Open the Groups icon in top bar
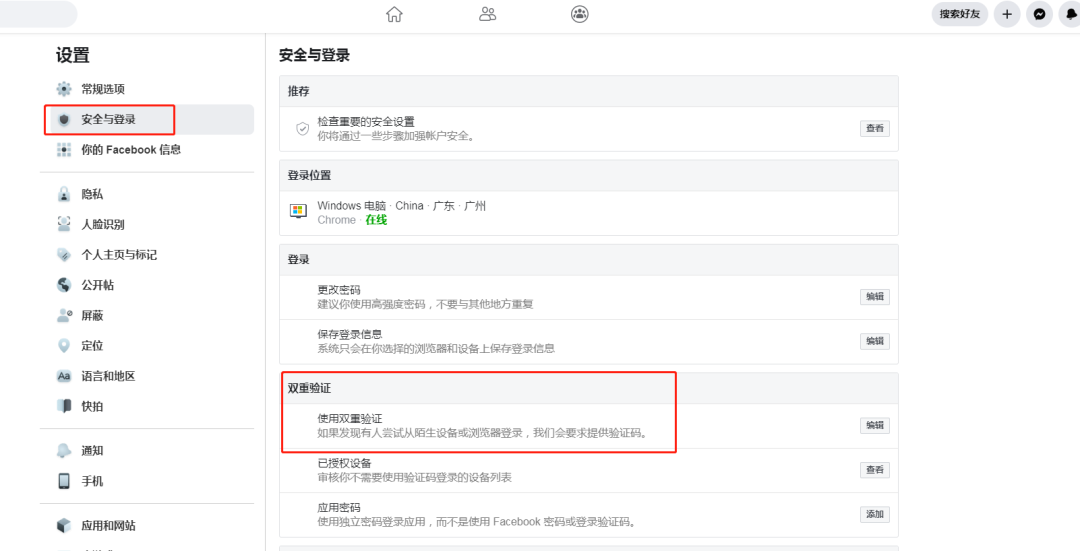The image size is (1080, 551). tap(580, 14)
